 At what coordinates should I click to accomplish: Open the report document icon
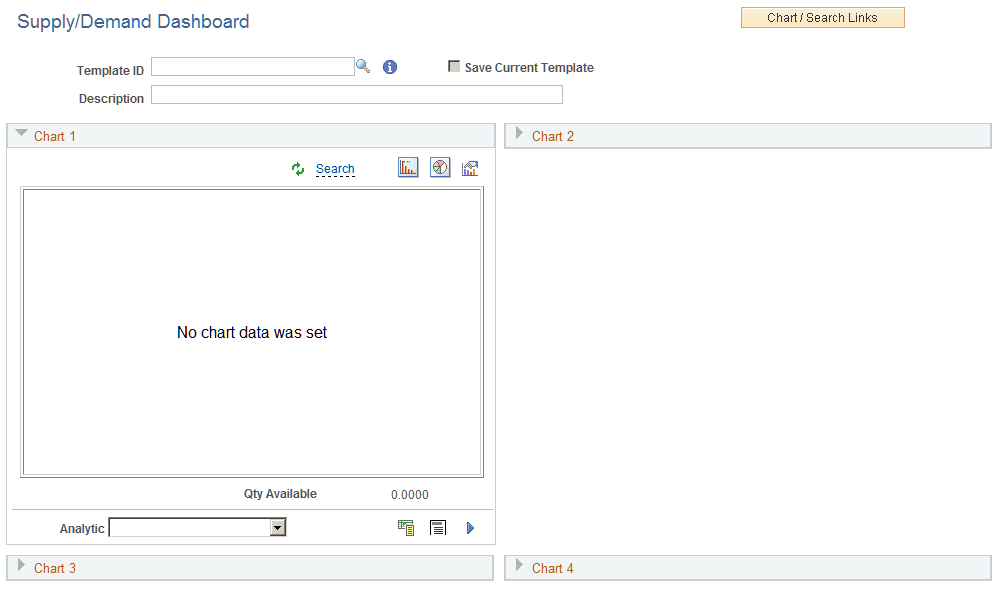click(x=438, y=527)
